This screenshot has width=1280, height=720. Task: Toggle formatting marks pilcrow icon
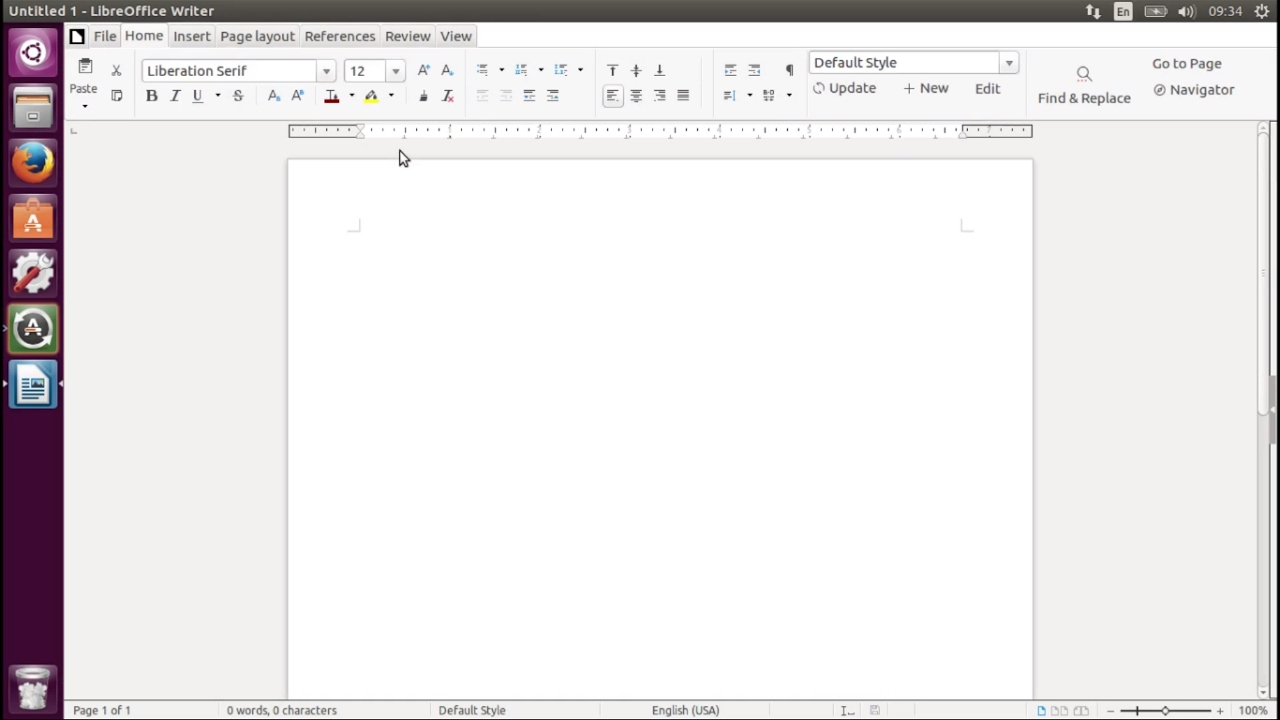click(789, 70)
